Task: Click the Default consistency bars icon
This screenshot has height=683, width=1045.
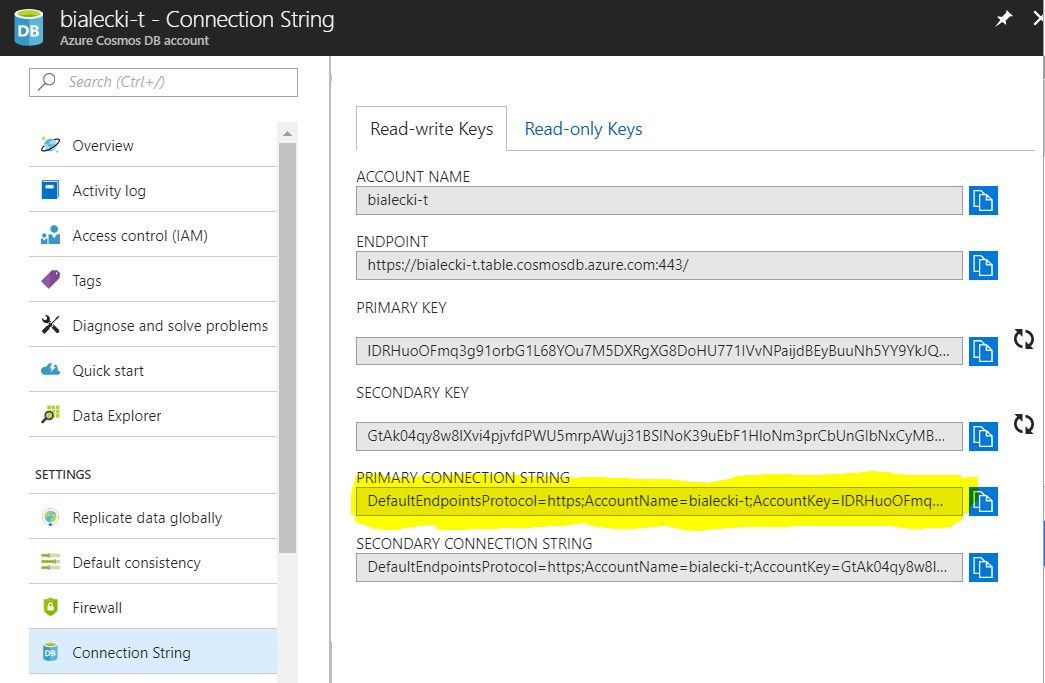Action: click(50, 562)
